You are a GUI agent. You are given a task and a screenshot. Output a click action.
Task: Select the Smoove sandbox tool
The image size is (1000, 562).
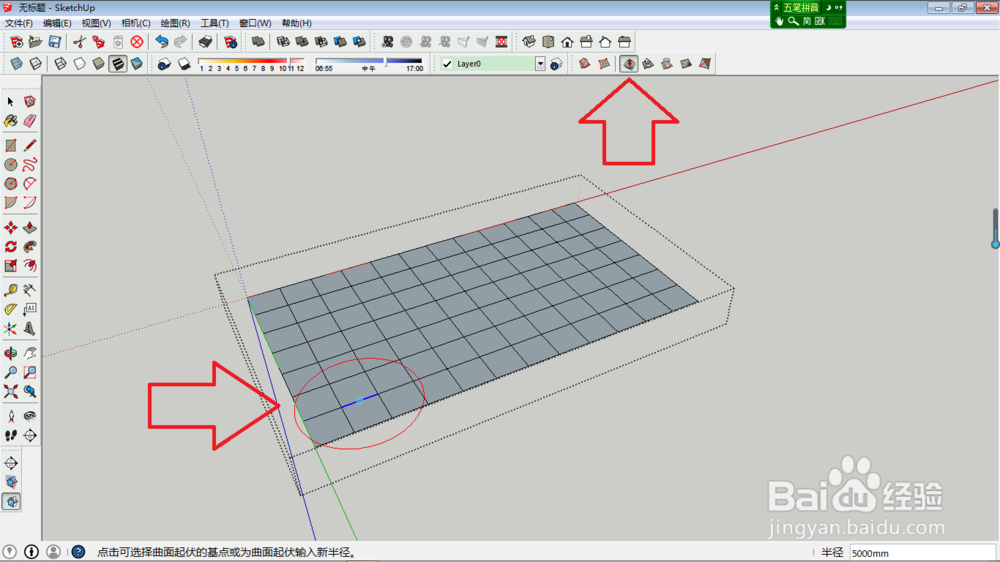point(629,64)
